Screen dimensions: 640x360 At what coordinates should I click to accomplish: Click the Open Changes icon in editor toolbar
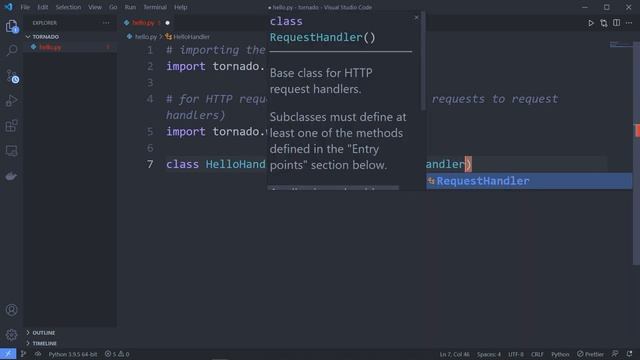[604, 23]
